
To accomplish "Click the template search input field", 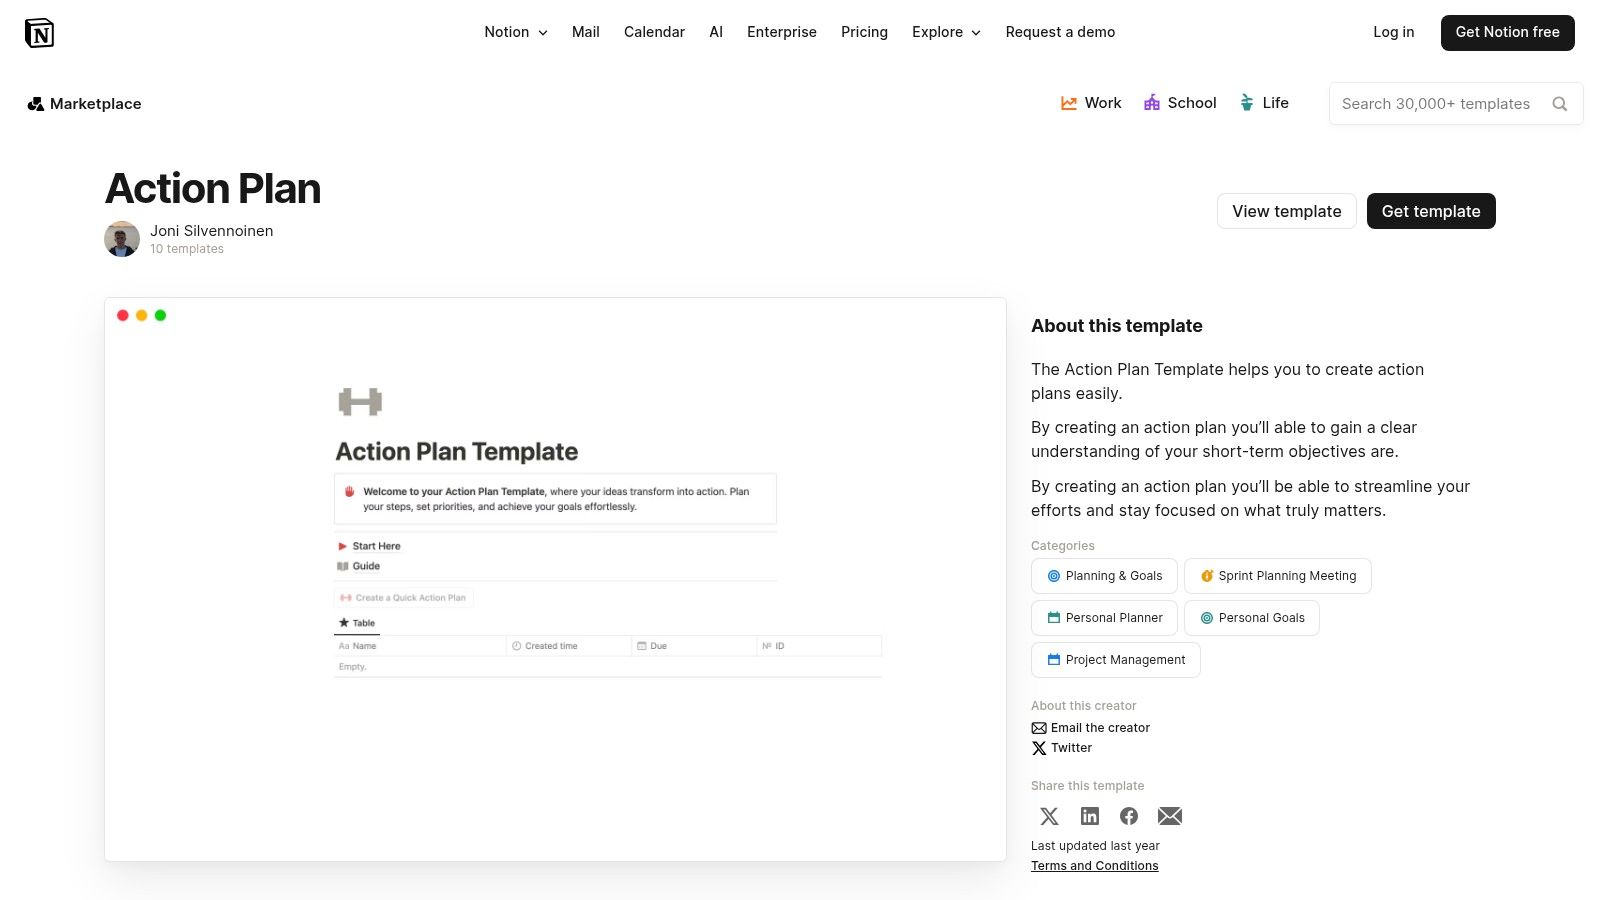I will click(1440, 103).
